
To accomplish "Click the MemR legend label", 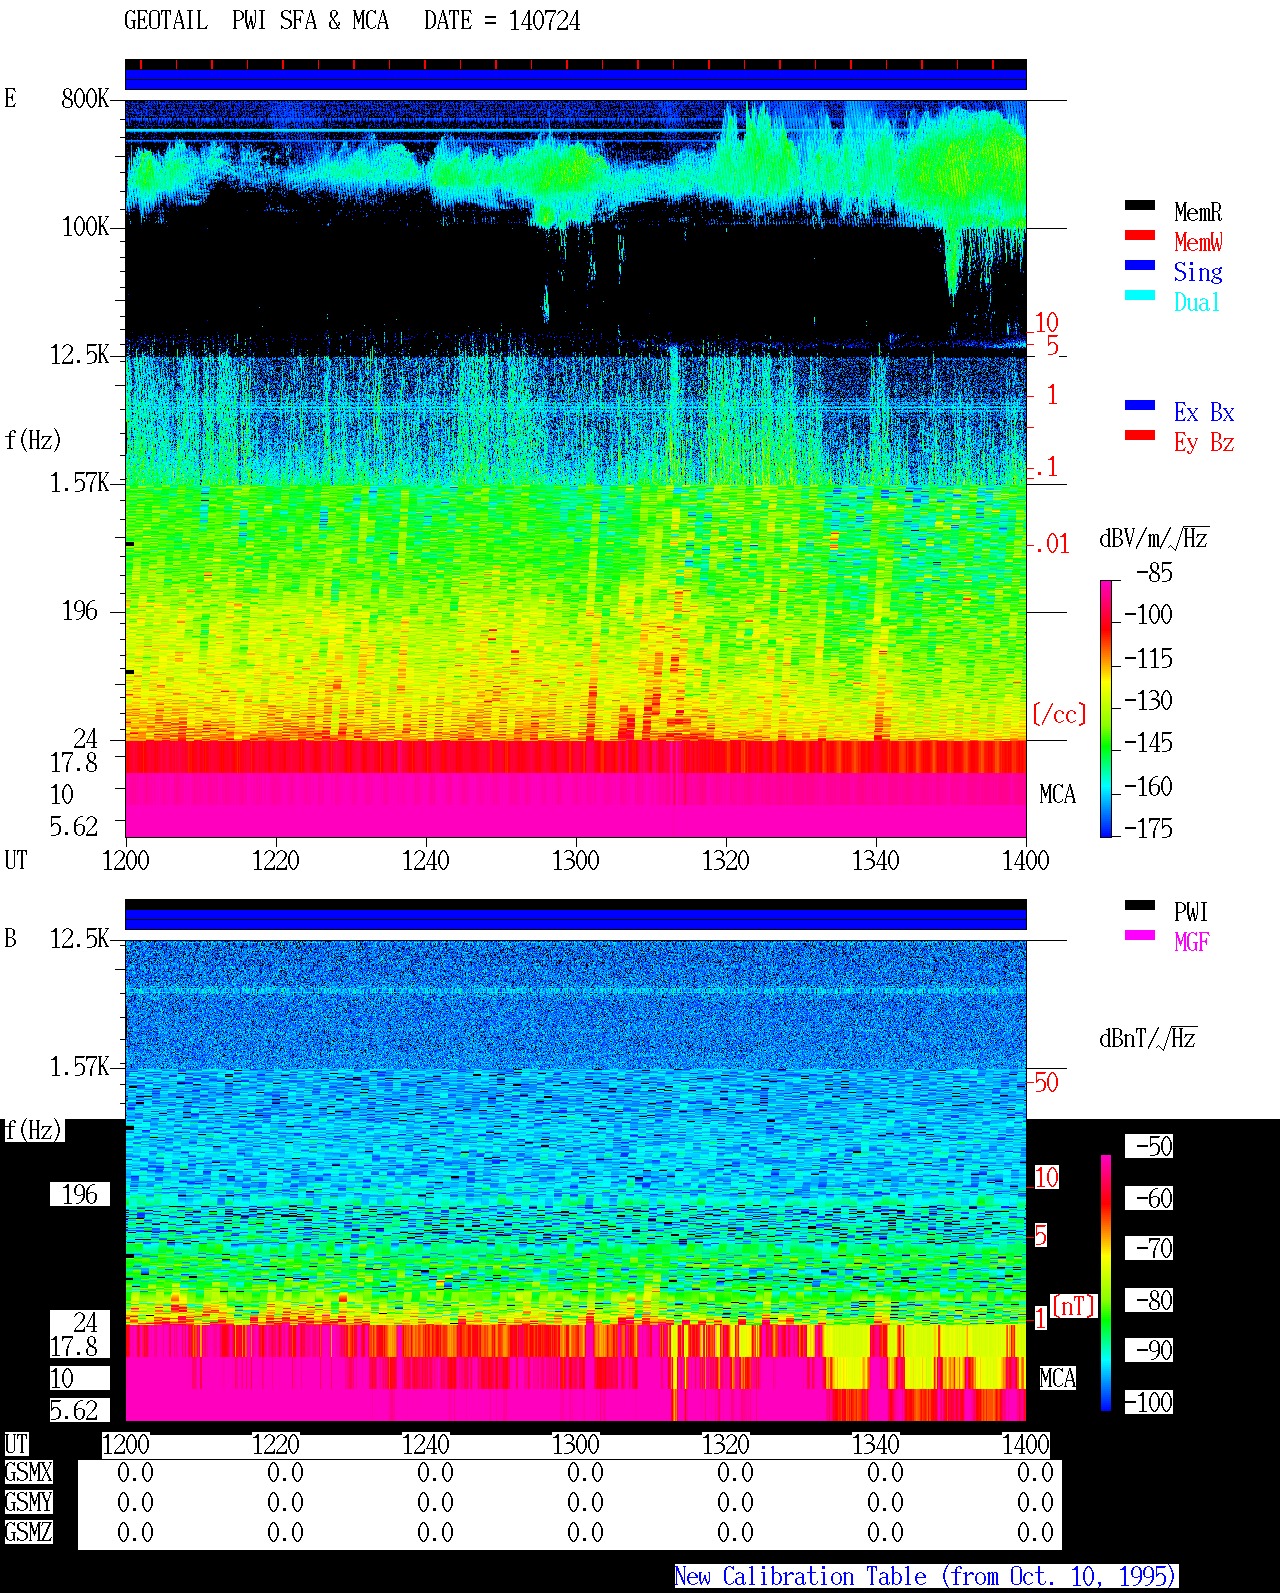I will [x=1198, y=212].
